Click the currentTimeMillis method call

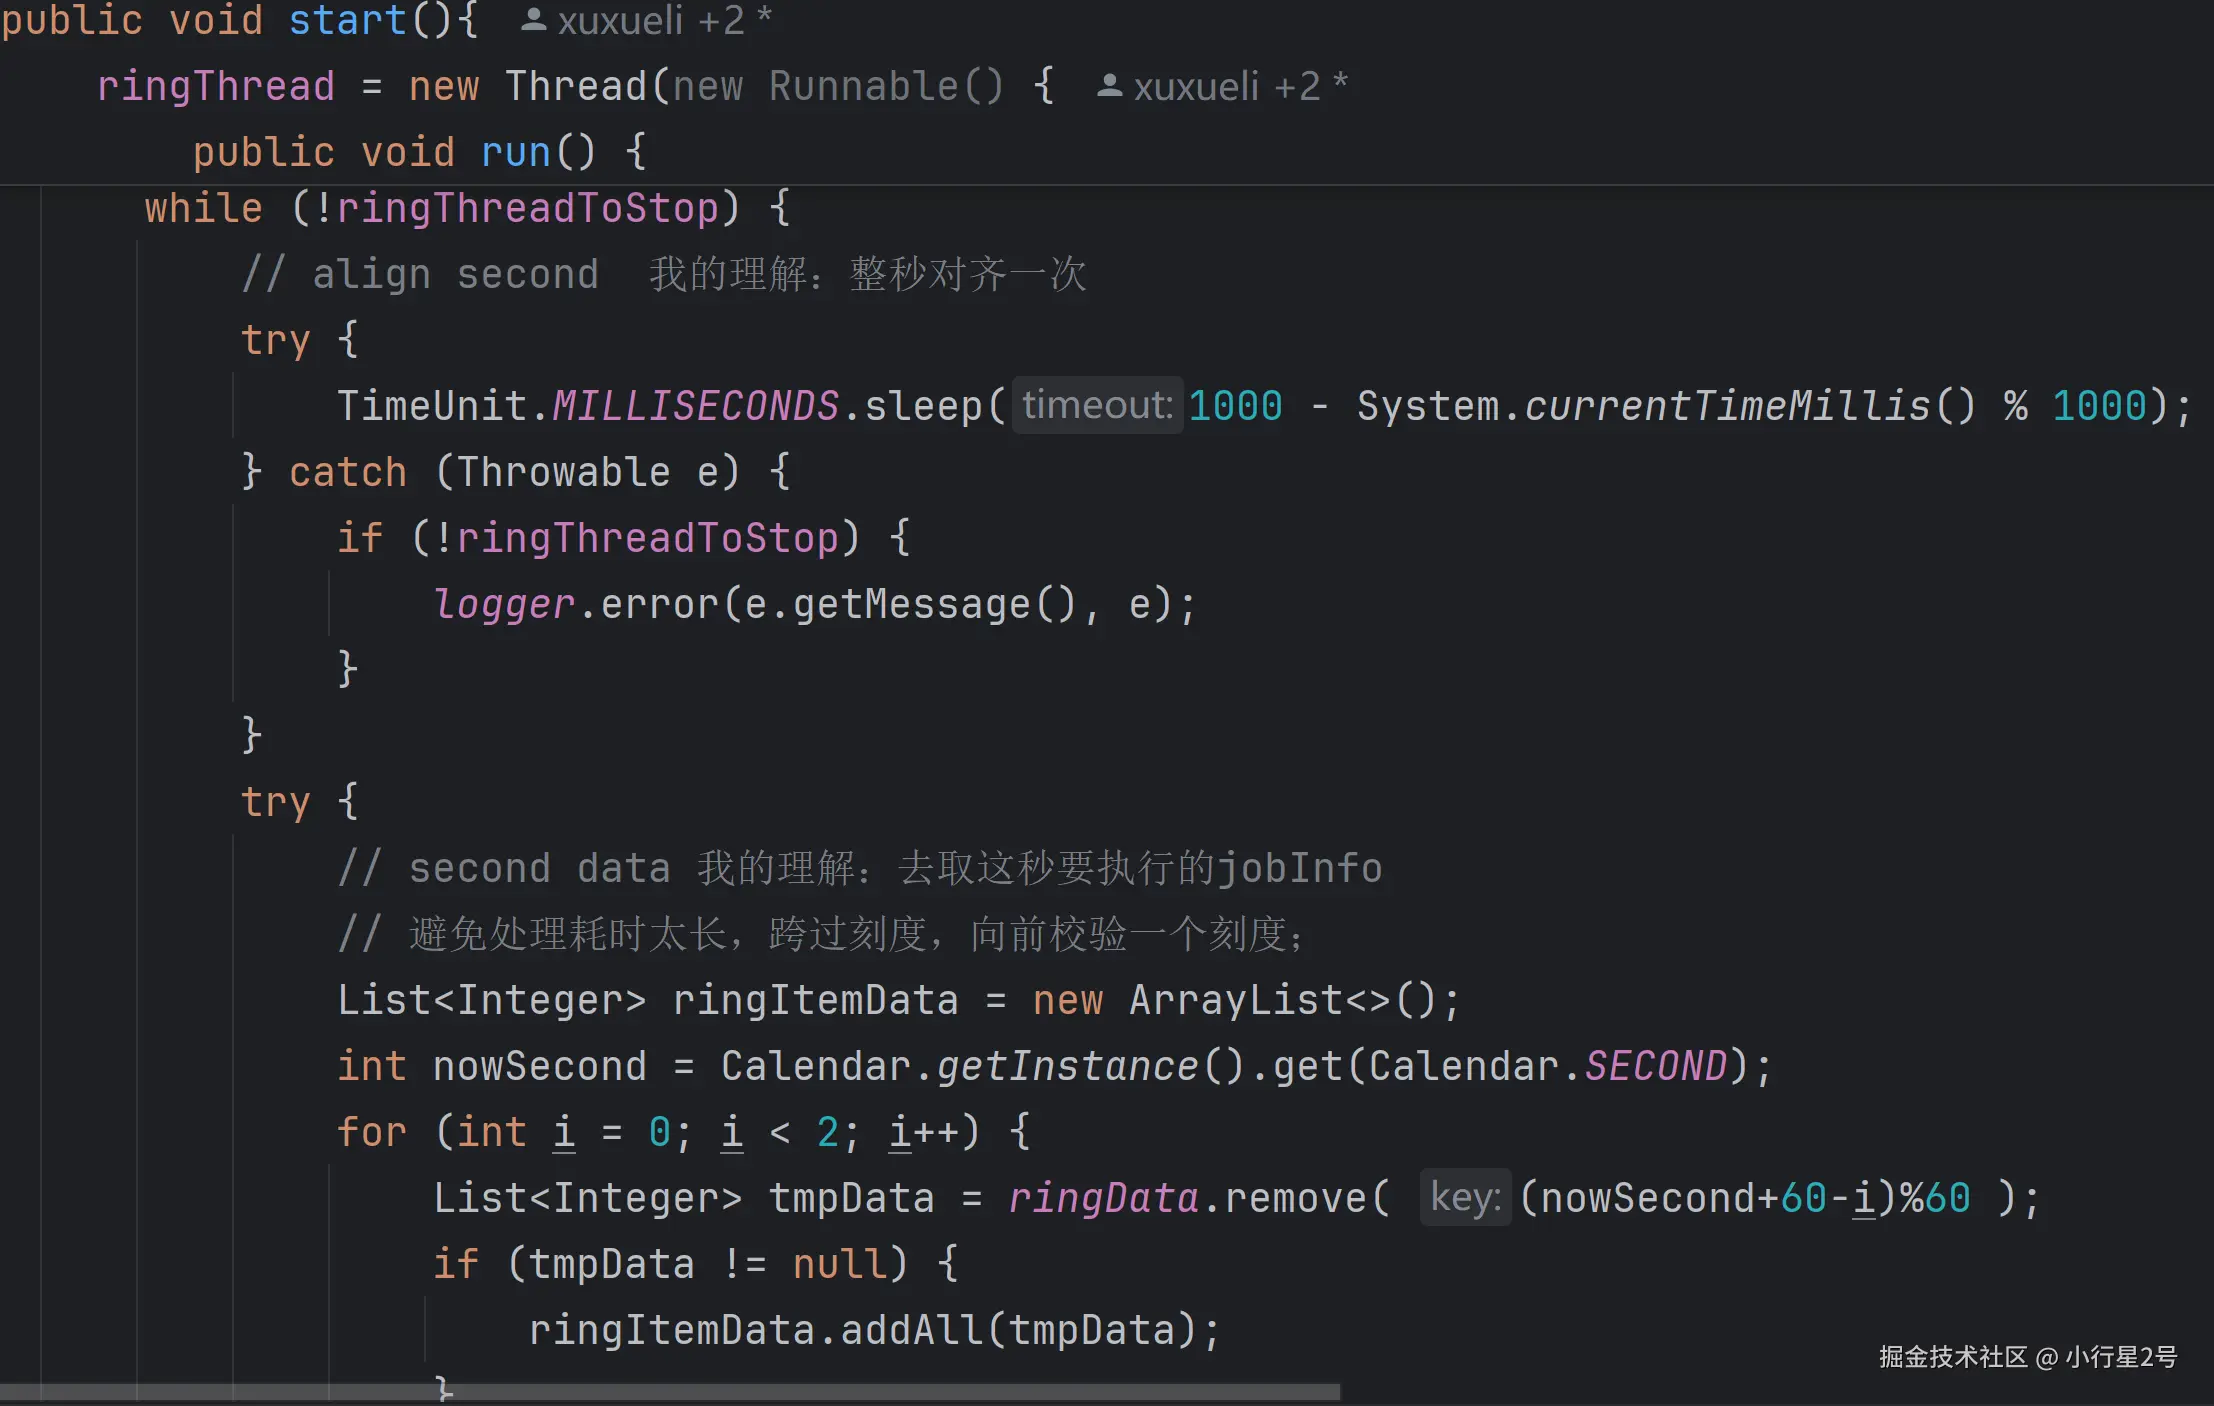1727,406
